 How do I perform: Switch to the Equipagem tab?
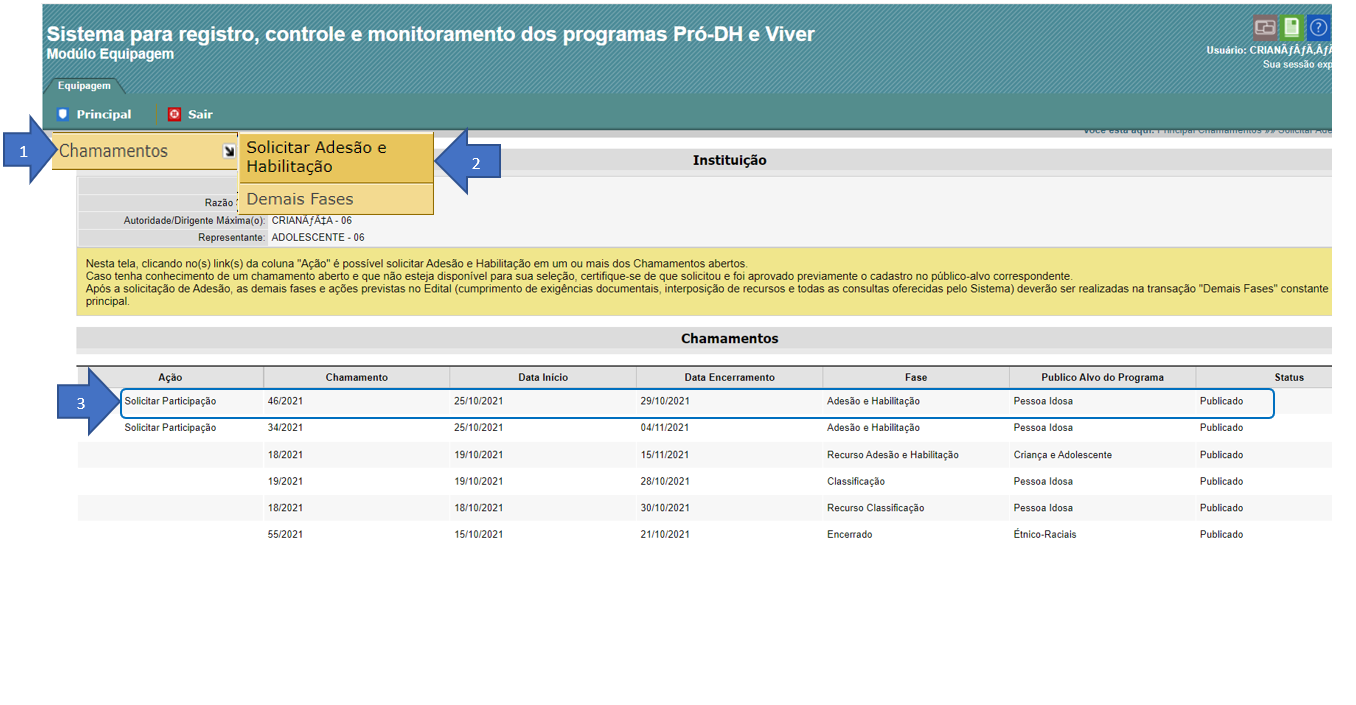click(84, 86)
